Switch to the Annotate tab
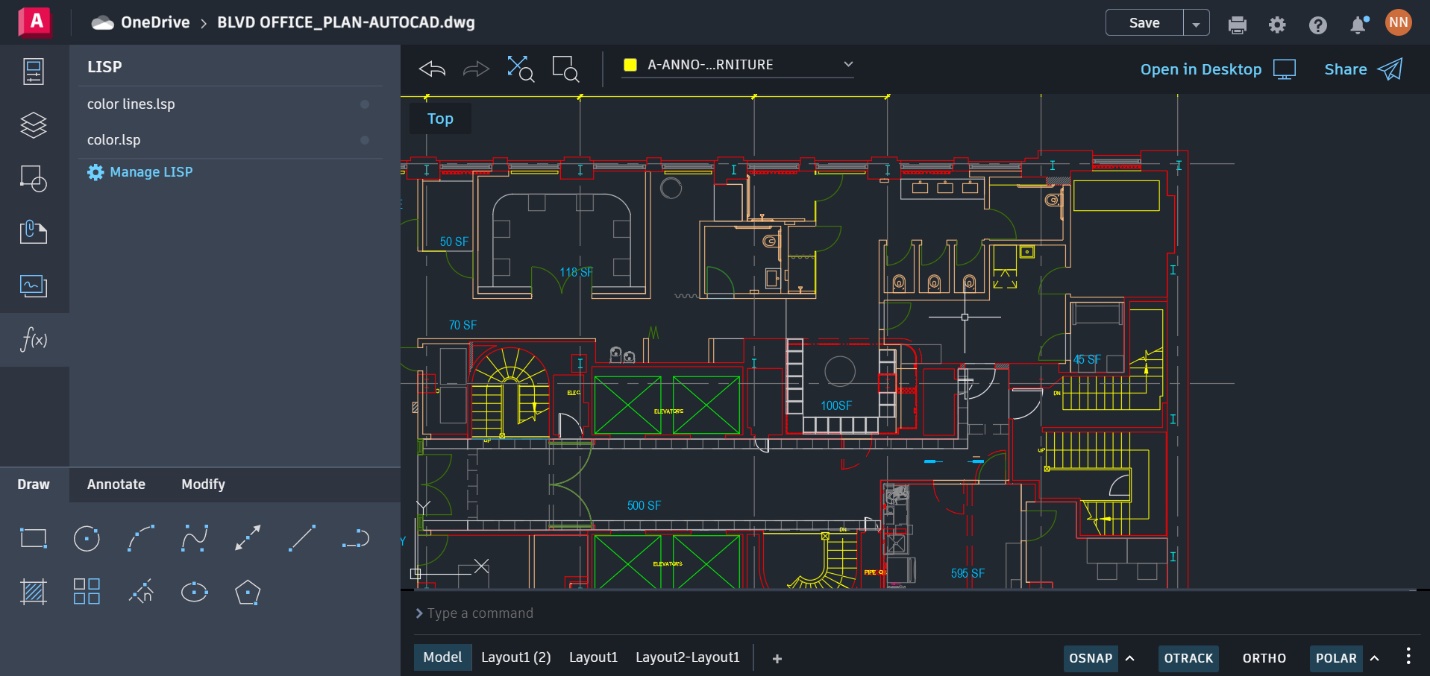Image resolution: width=1430 pixels, height=676 pixels. (115, 484)
